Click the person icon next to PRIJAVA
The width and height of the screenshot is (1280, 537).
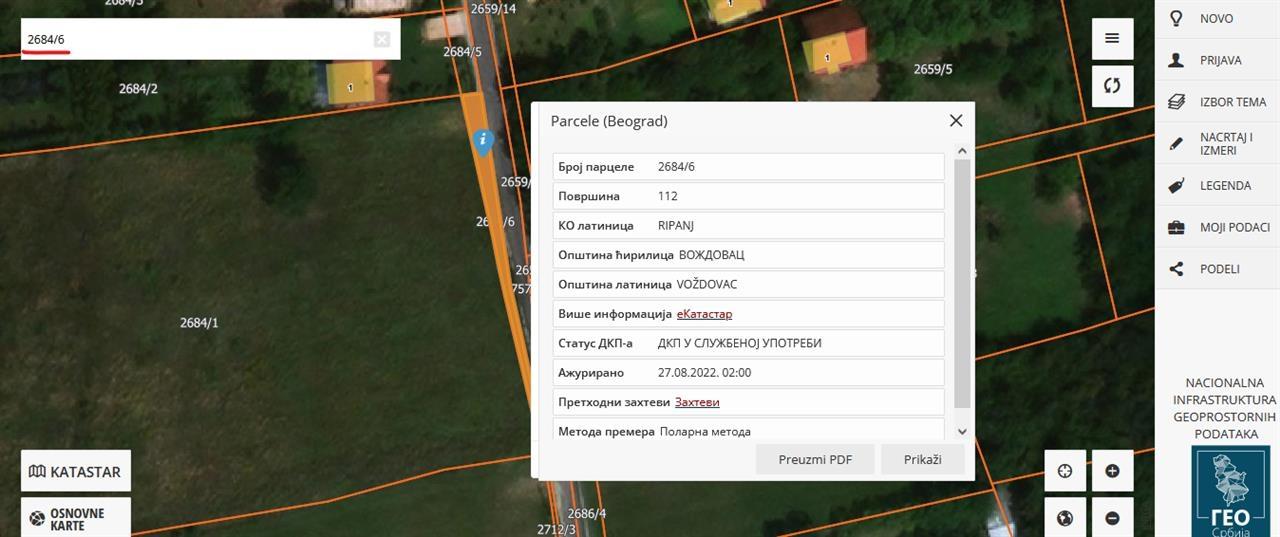click(x=1176, y=60)
